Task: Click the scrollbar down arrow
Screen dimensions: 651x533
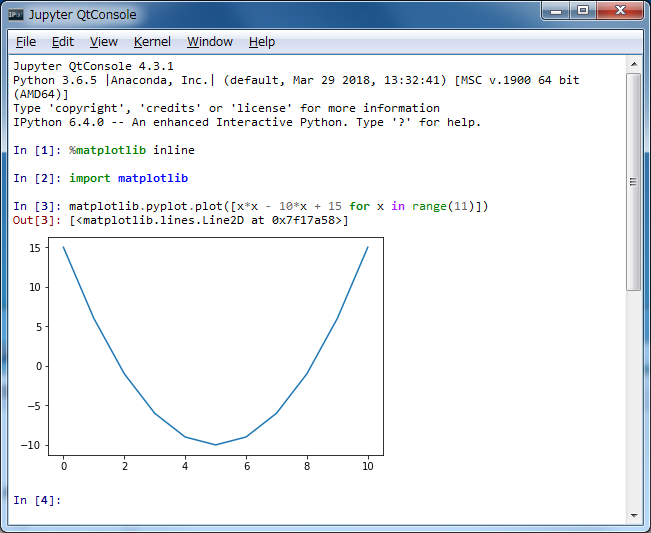Action: coord(634,516)
